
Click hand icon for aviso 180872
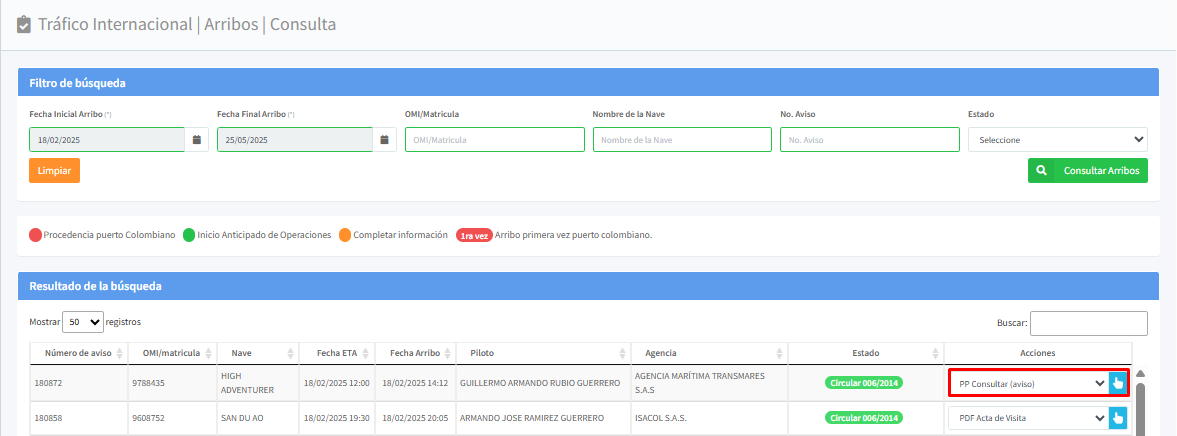click(x=1118, y=383)
